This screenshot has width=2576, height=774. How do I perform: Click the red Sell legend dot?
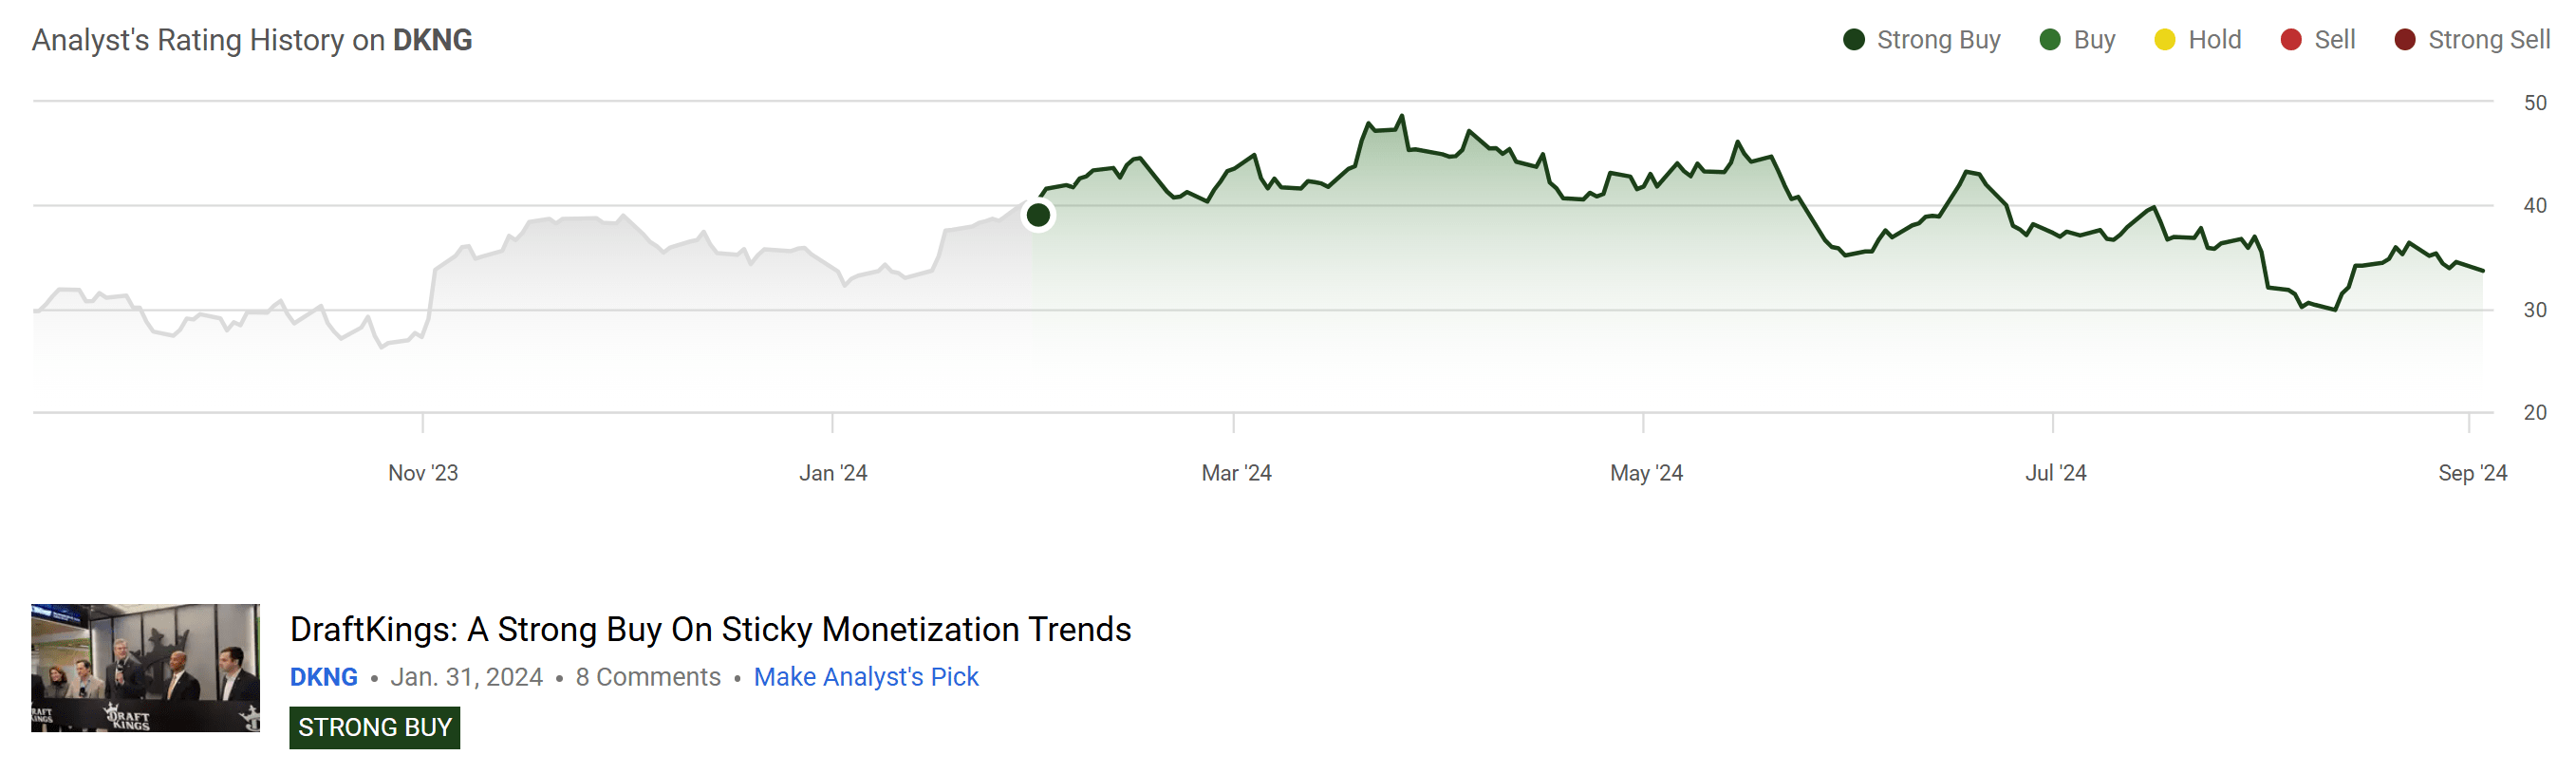(x=2290, y=40)
